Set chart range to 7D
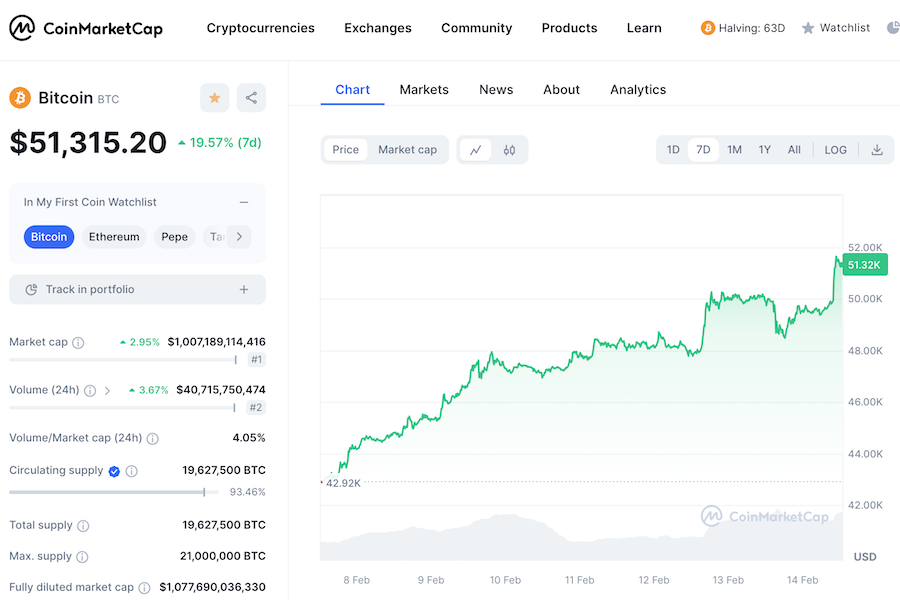Image resolution: width=900 pixels, height=600 pixels. (x=703, y=150)
